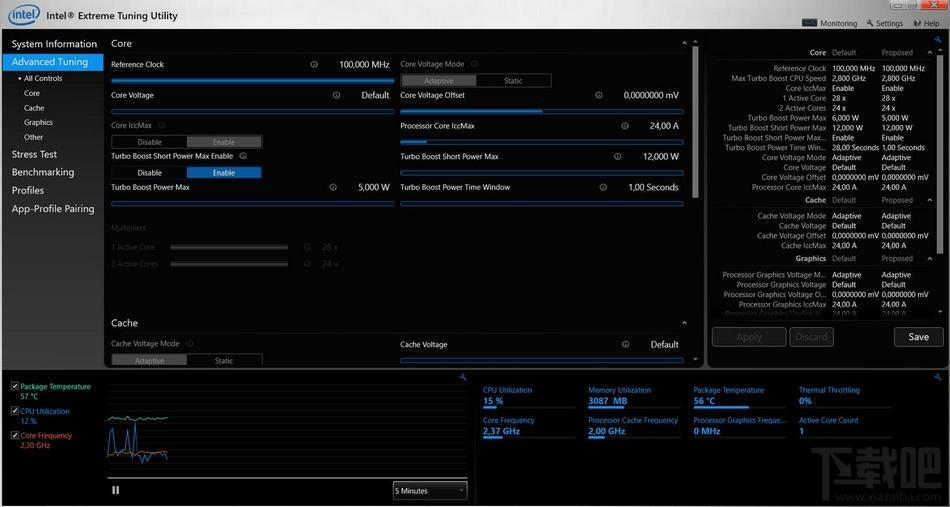Pause the monitoring graph

(x=116, y=490)
